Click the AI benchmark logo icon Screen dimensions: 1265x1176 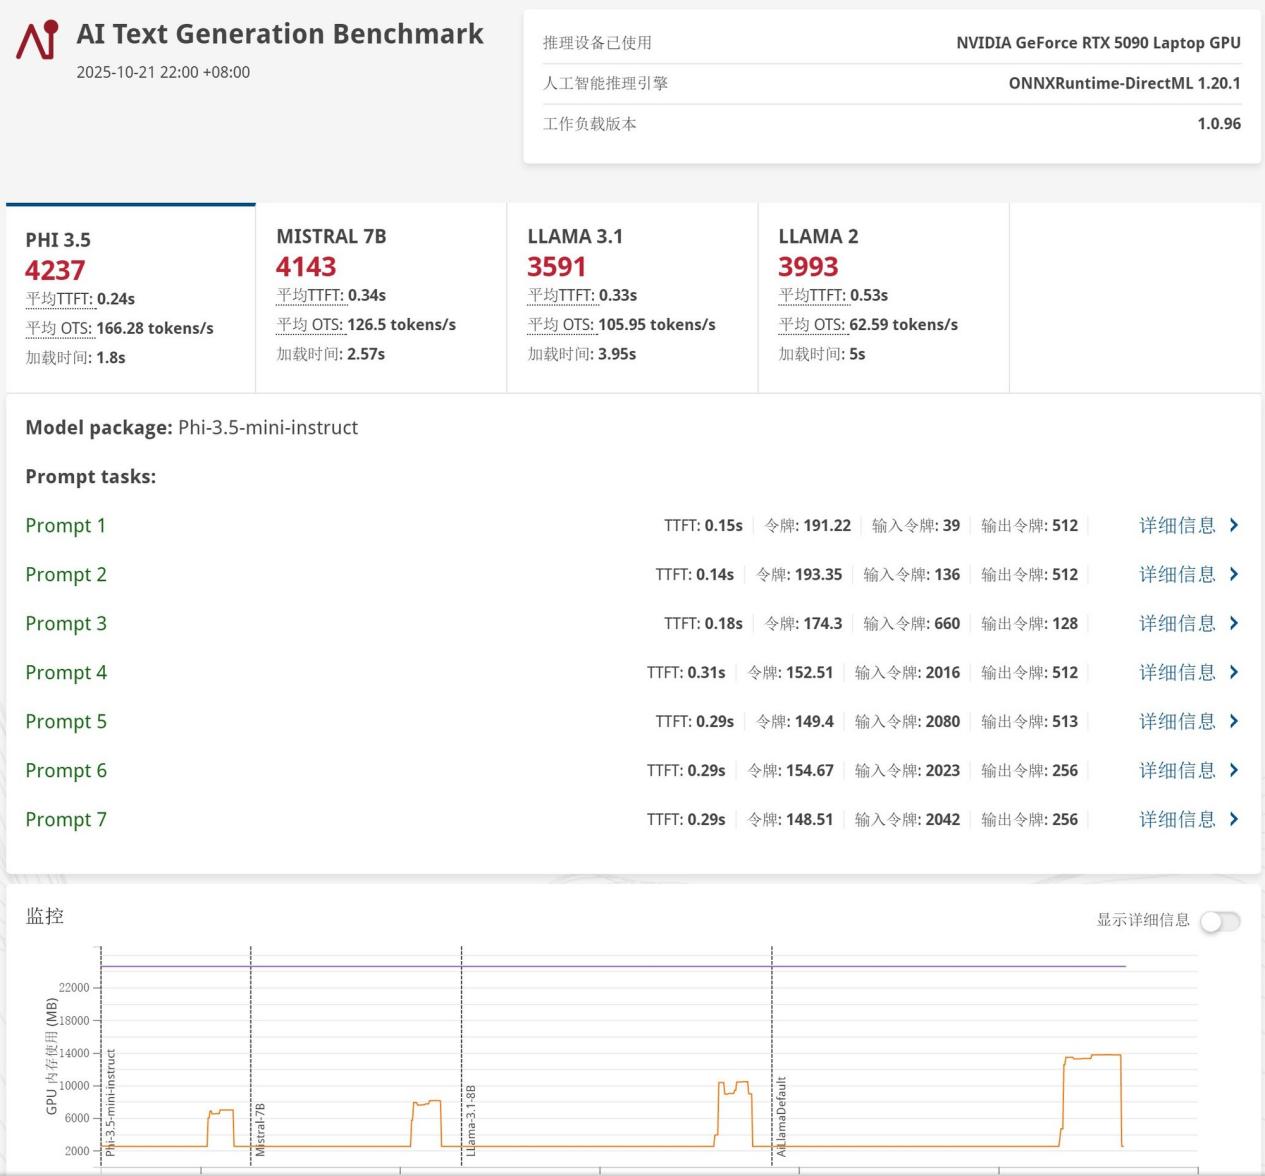(x=38, y=40)
